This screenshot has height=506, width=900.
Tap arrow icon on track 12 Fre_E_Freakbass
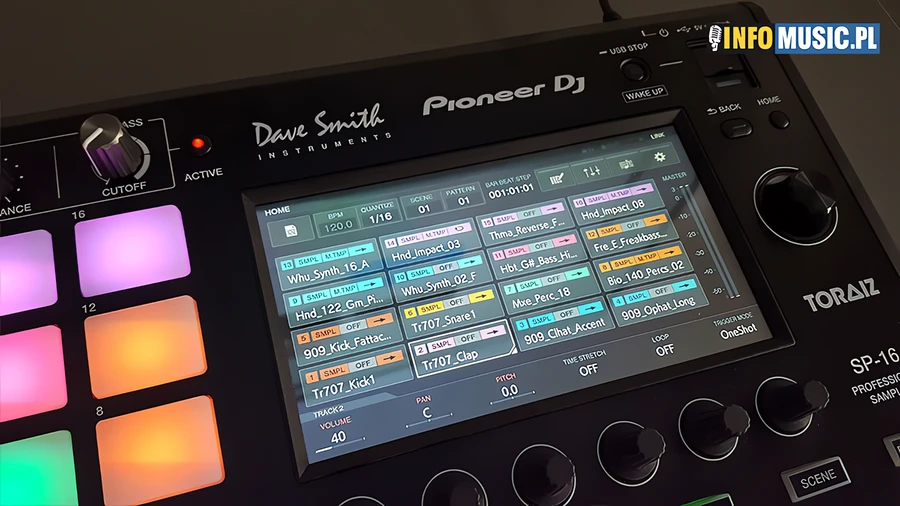tap(655, 219)
